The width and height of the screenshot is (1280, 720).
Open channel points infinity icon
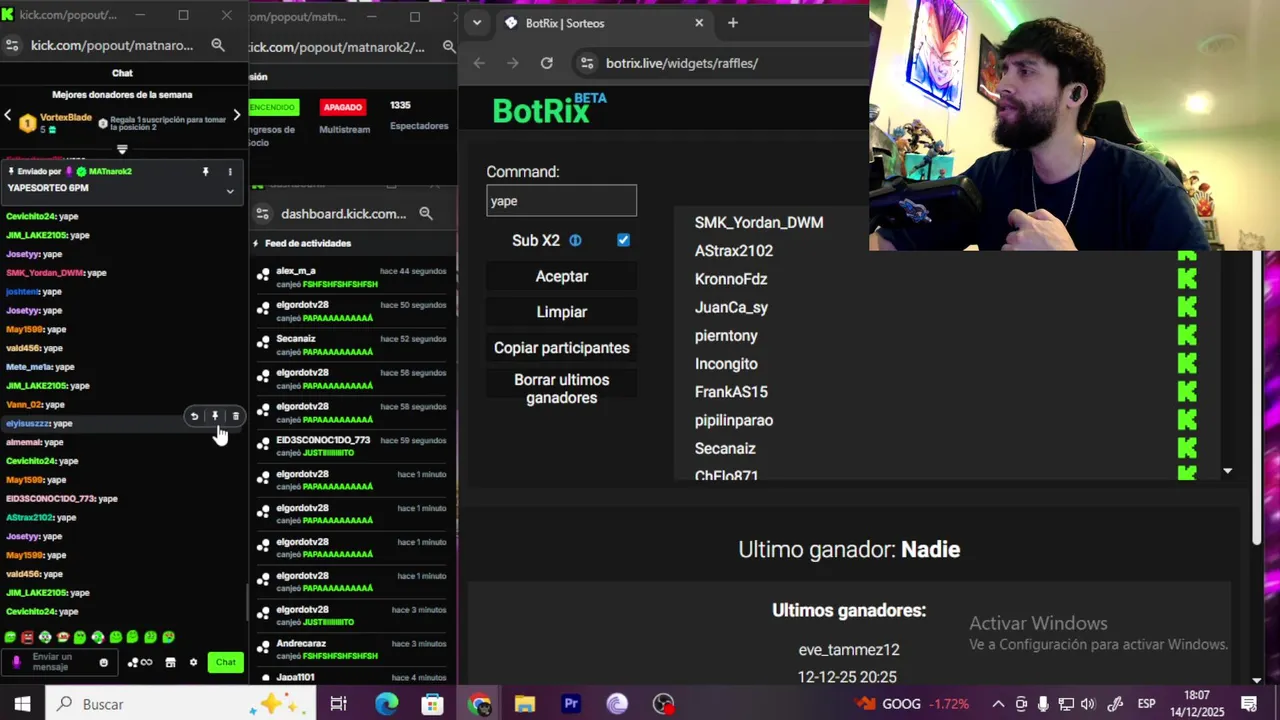141,662
